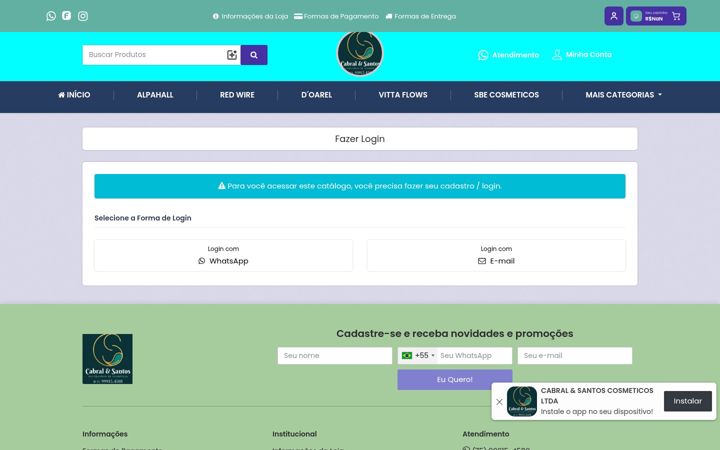720x450 pixels.
Task: Open VITTA FLOWS category
Action: tap(403, 95)
